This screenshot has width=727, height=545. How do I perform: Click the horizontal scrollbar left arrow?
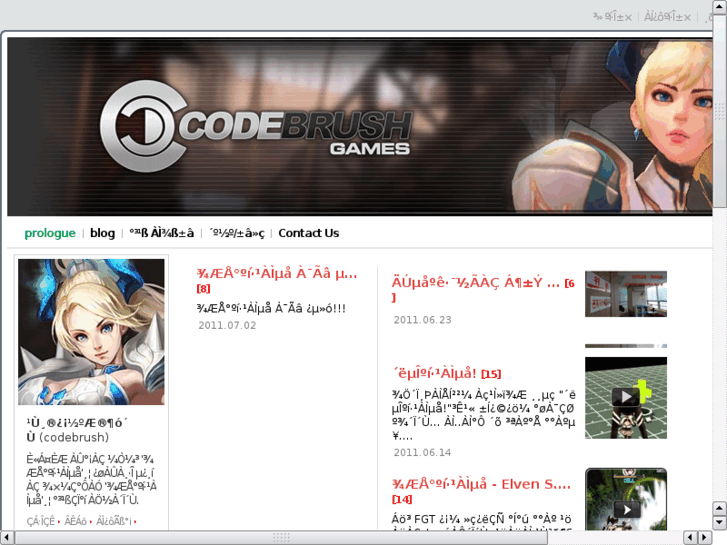pos(6,538)
